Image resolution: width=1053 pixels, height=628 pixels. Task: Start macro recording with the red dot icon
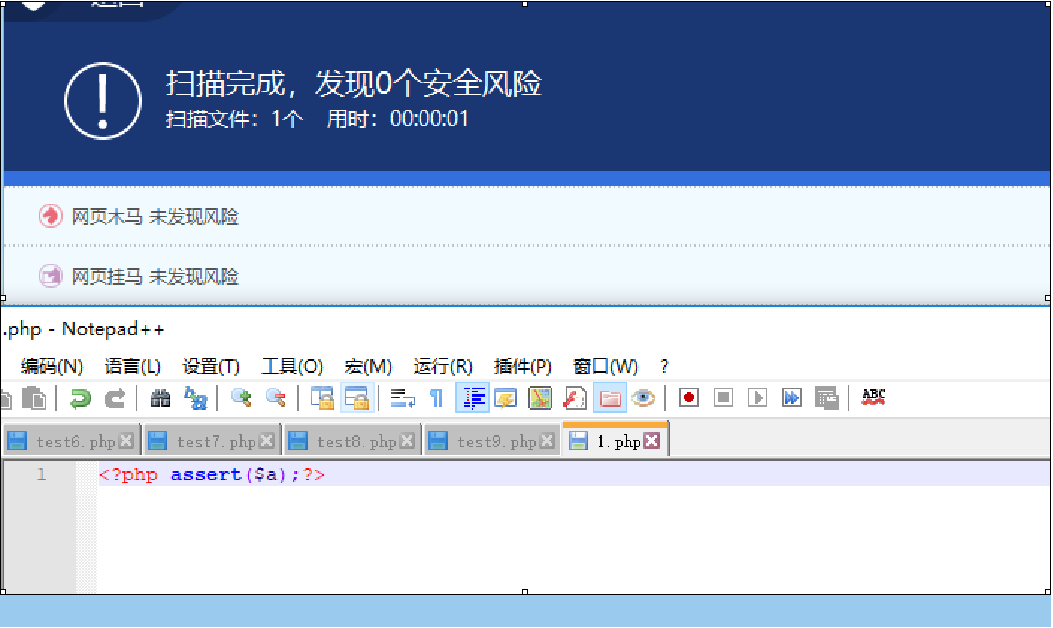(x=688, y=398)
